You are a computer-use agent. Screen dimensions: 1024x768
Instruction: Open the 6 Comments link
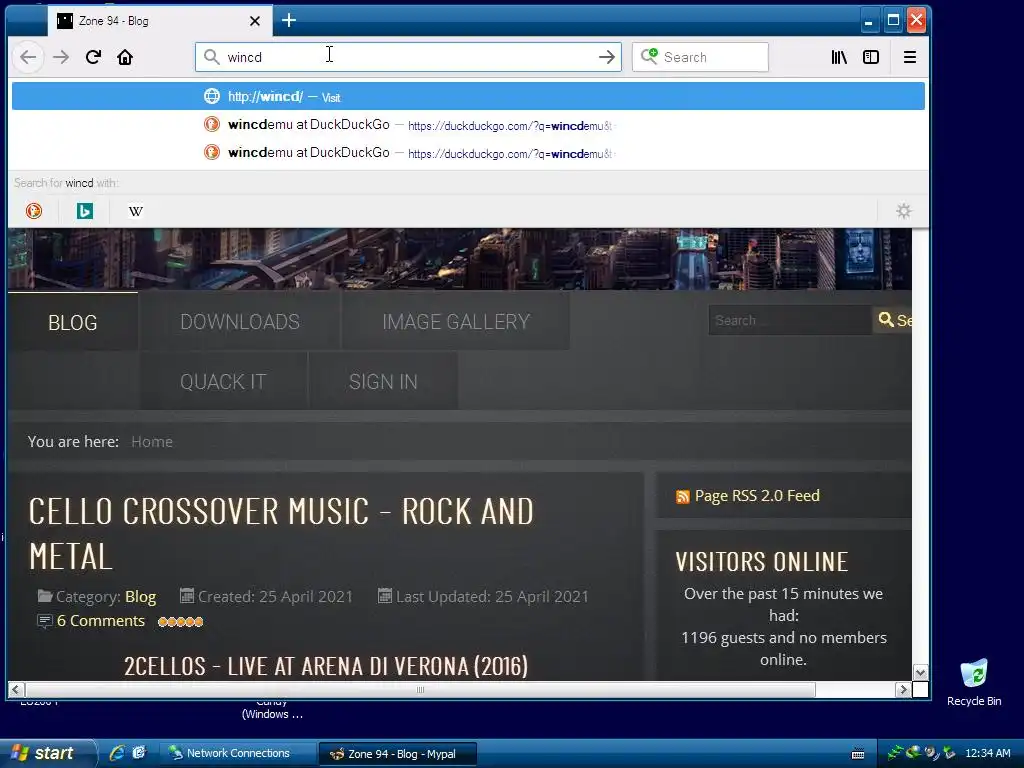(x=101, y=621)
